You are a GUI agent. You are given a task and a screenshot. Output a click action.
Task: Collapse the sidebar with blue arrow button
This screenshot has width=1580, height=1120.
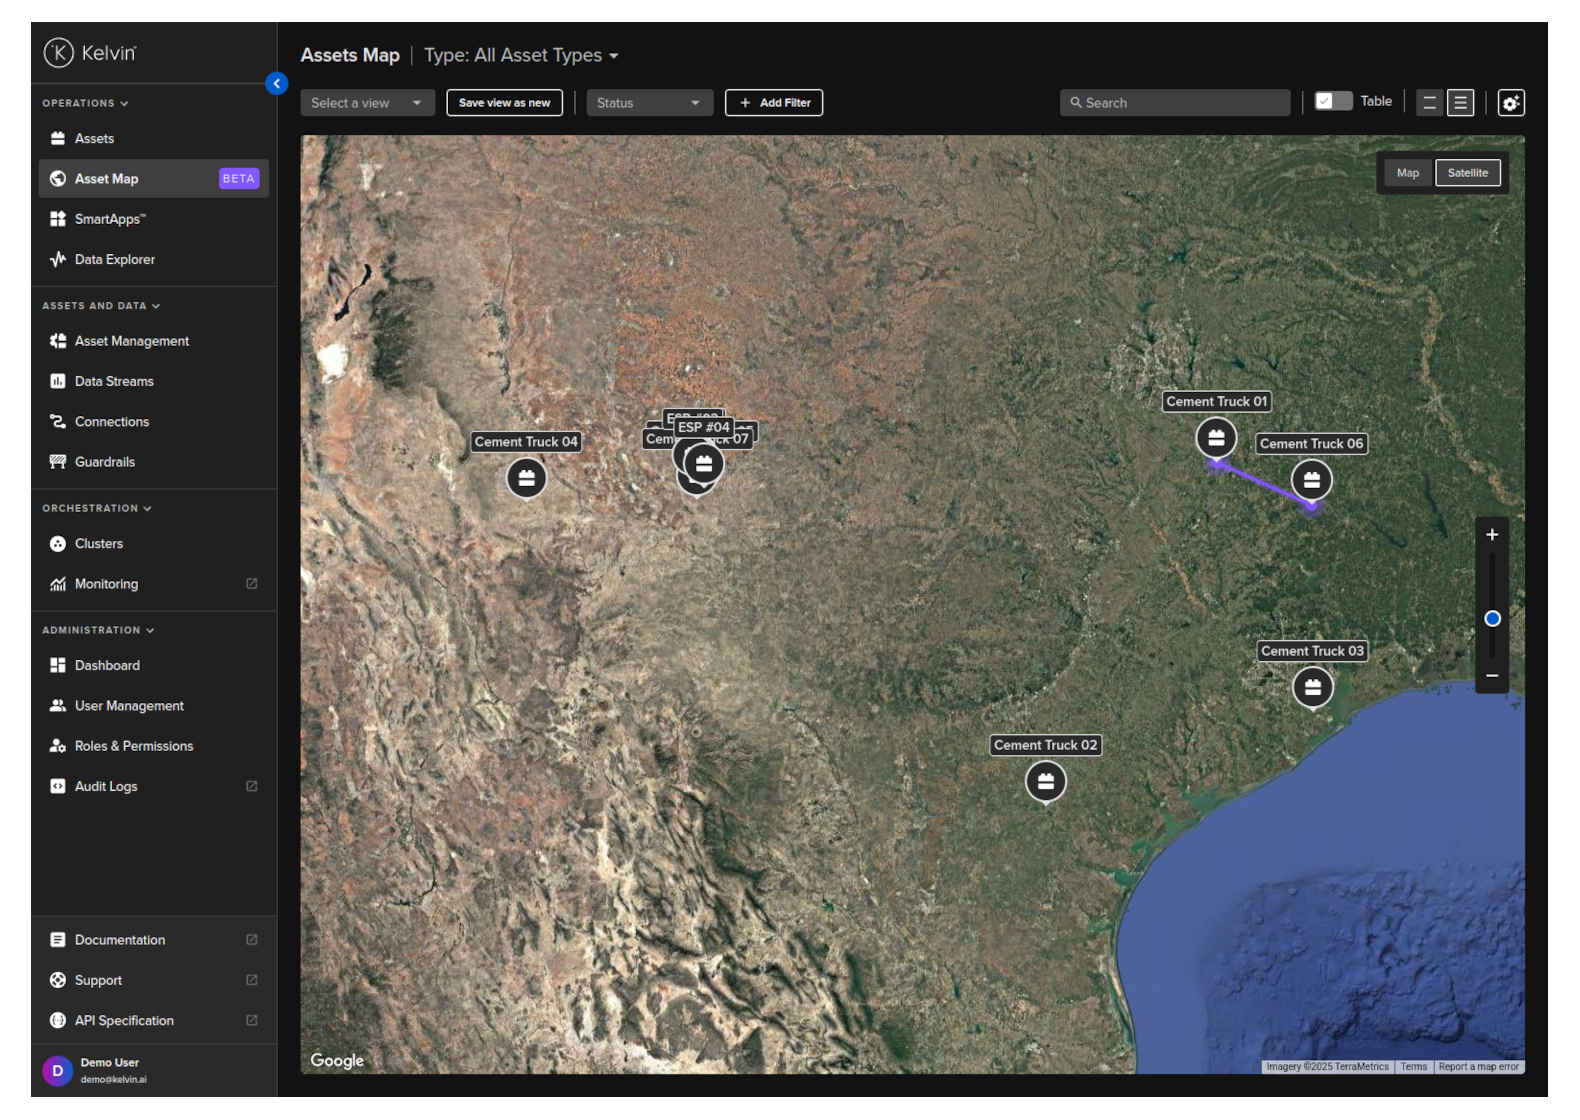pyautogui.click(x=277, y=84)
